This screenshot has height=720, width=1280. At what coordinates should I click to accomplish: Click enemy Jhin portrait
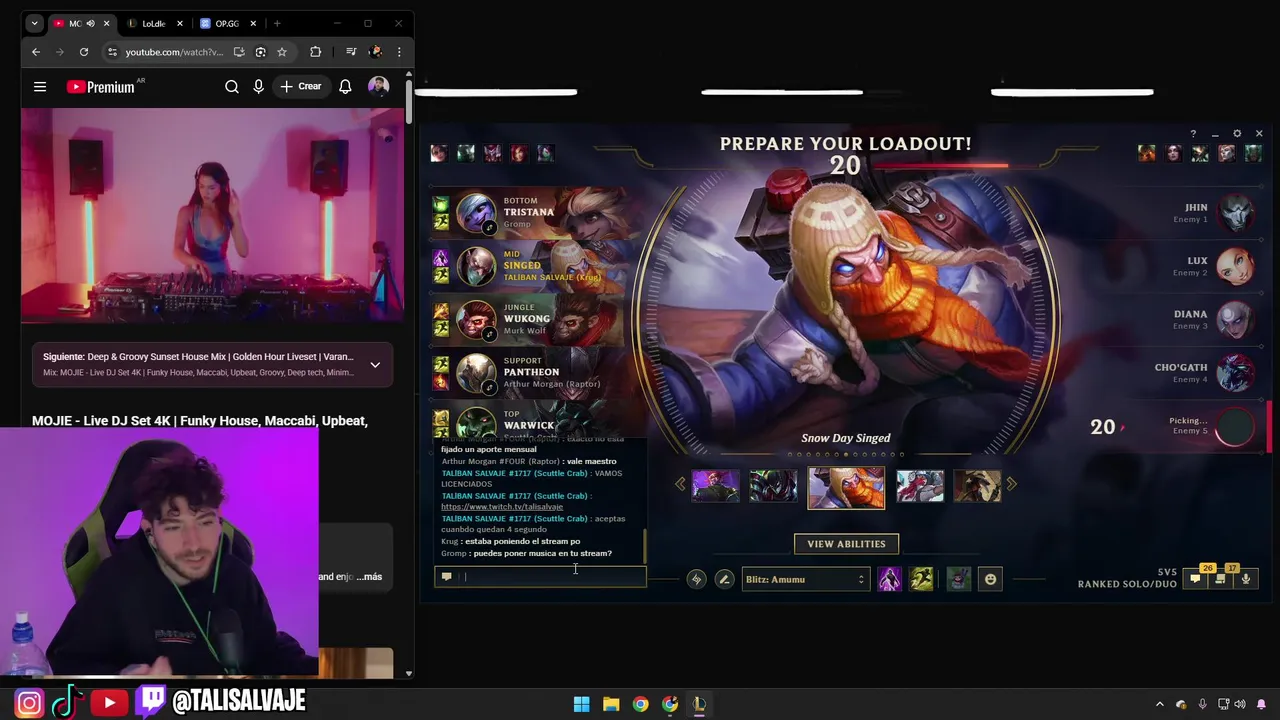[x=1236, y=212]
